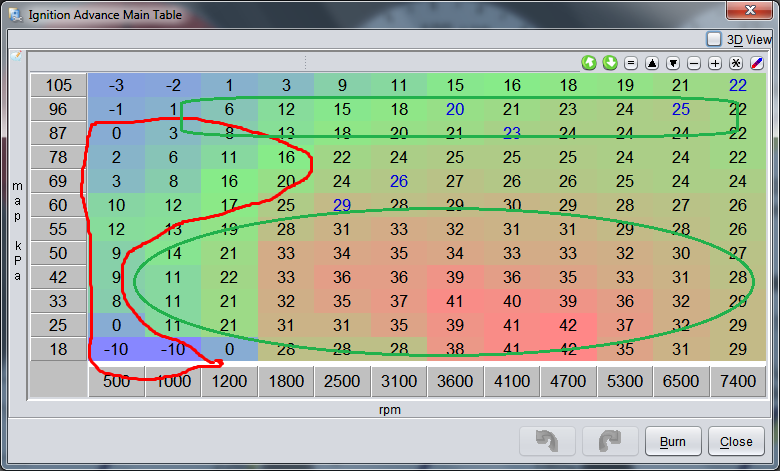Click the Burn button
Image resolution: width=780 pixels, height=471 pixels.
pos(673,441)
